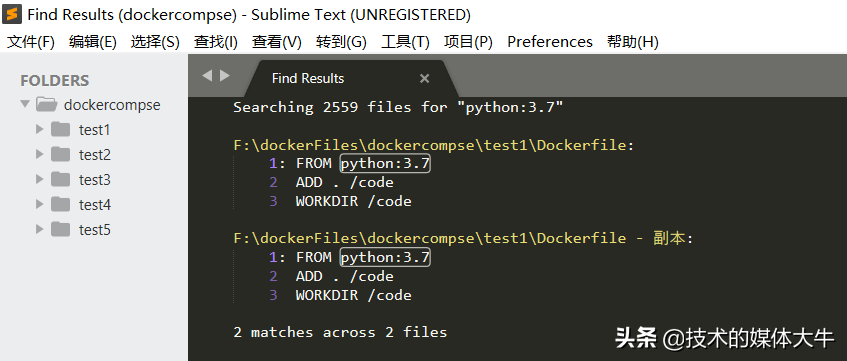The image size is (847, 361).
Task: Expand the test4 folder
Action: [39, 204]
